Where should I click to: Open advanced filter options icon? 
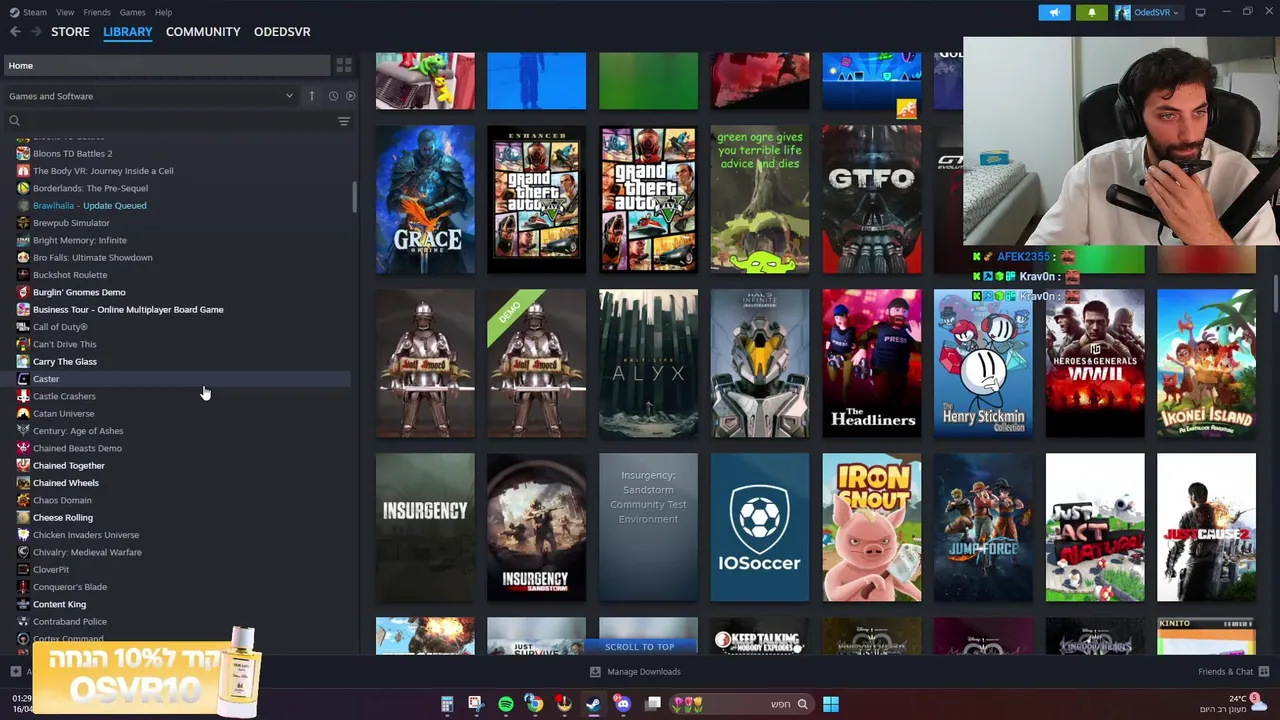344,121
